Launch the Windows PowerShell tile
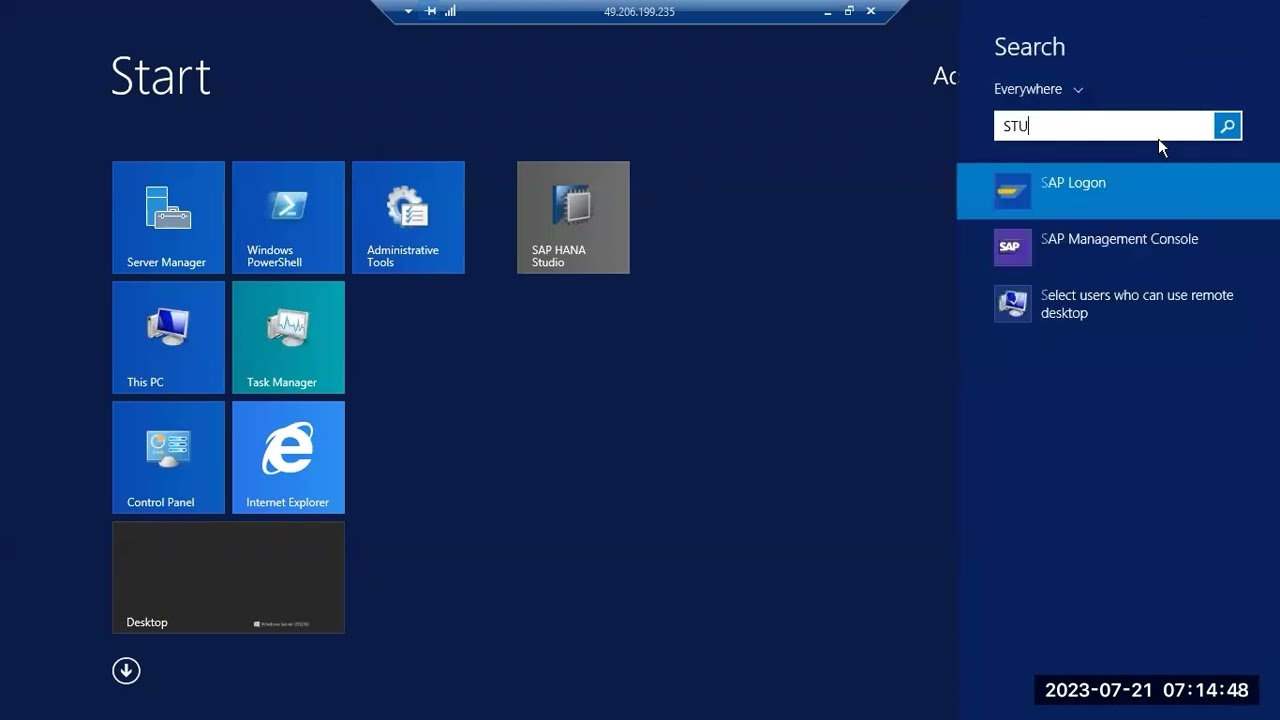Viewport: 1280px width, 720px height. 288,217
